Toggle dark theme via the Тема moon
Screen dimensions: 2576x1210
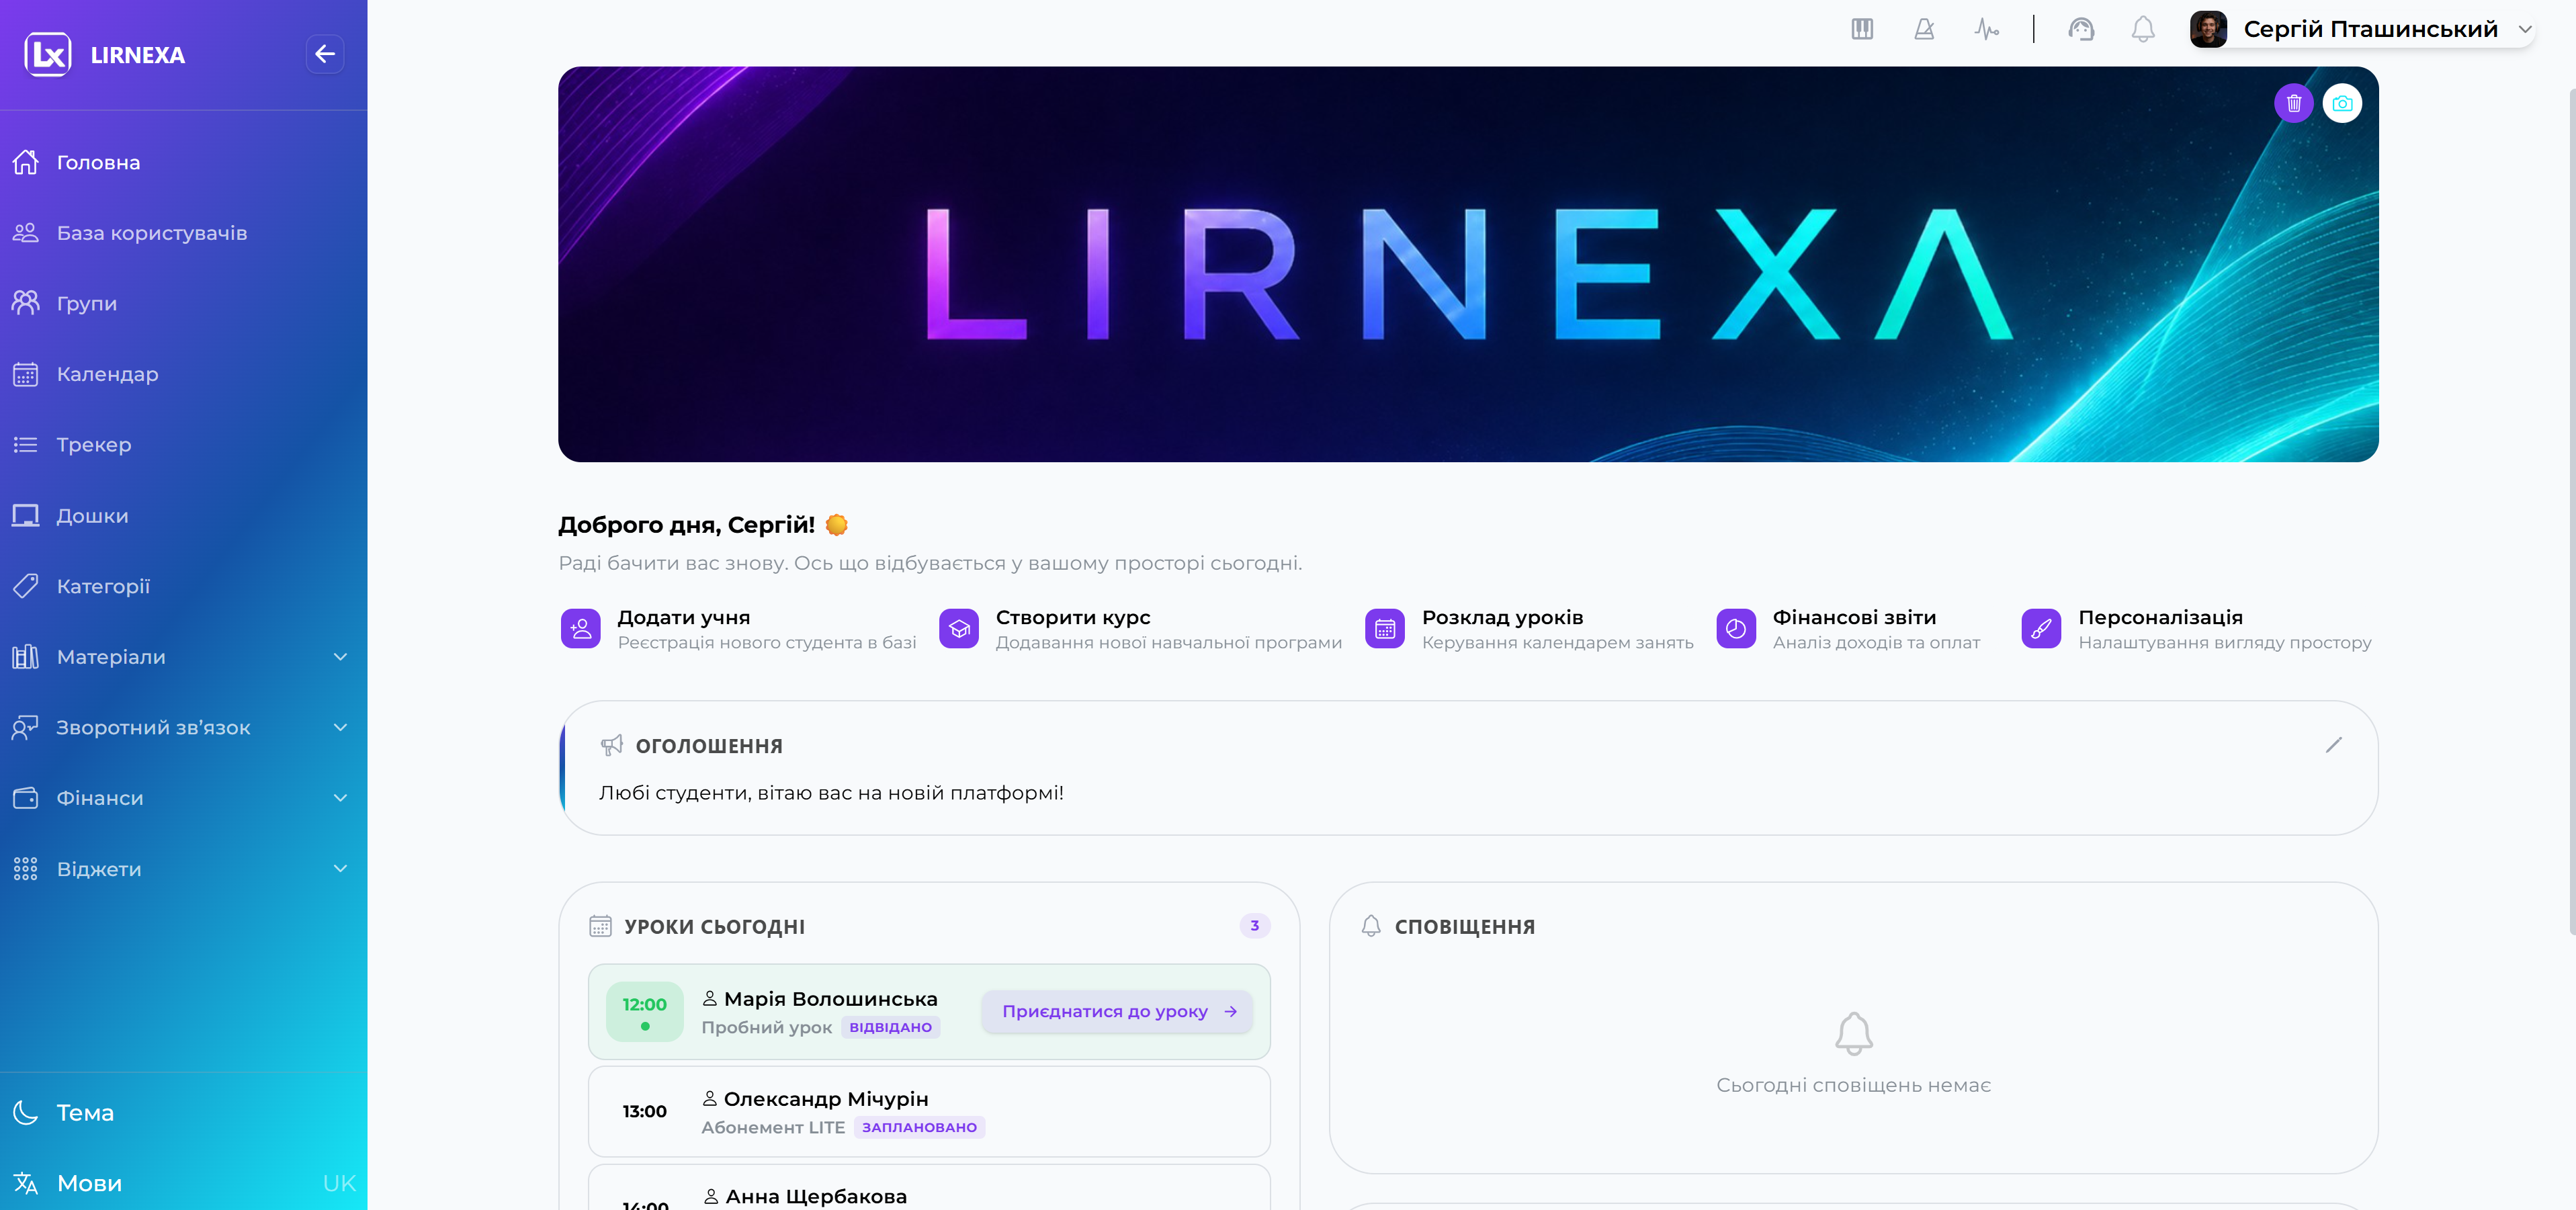tap(25, 1112)
